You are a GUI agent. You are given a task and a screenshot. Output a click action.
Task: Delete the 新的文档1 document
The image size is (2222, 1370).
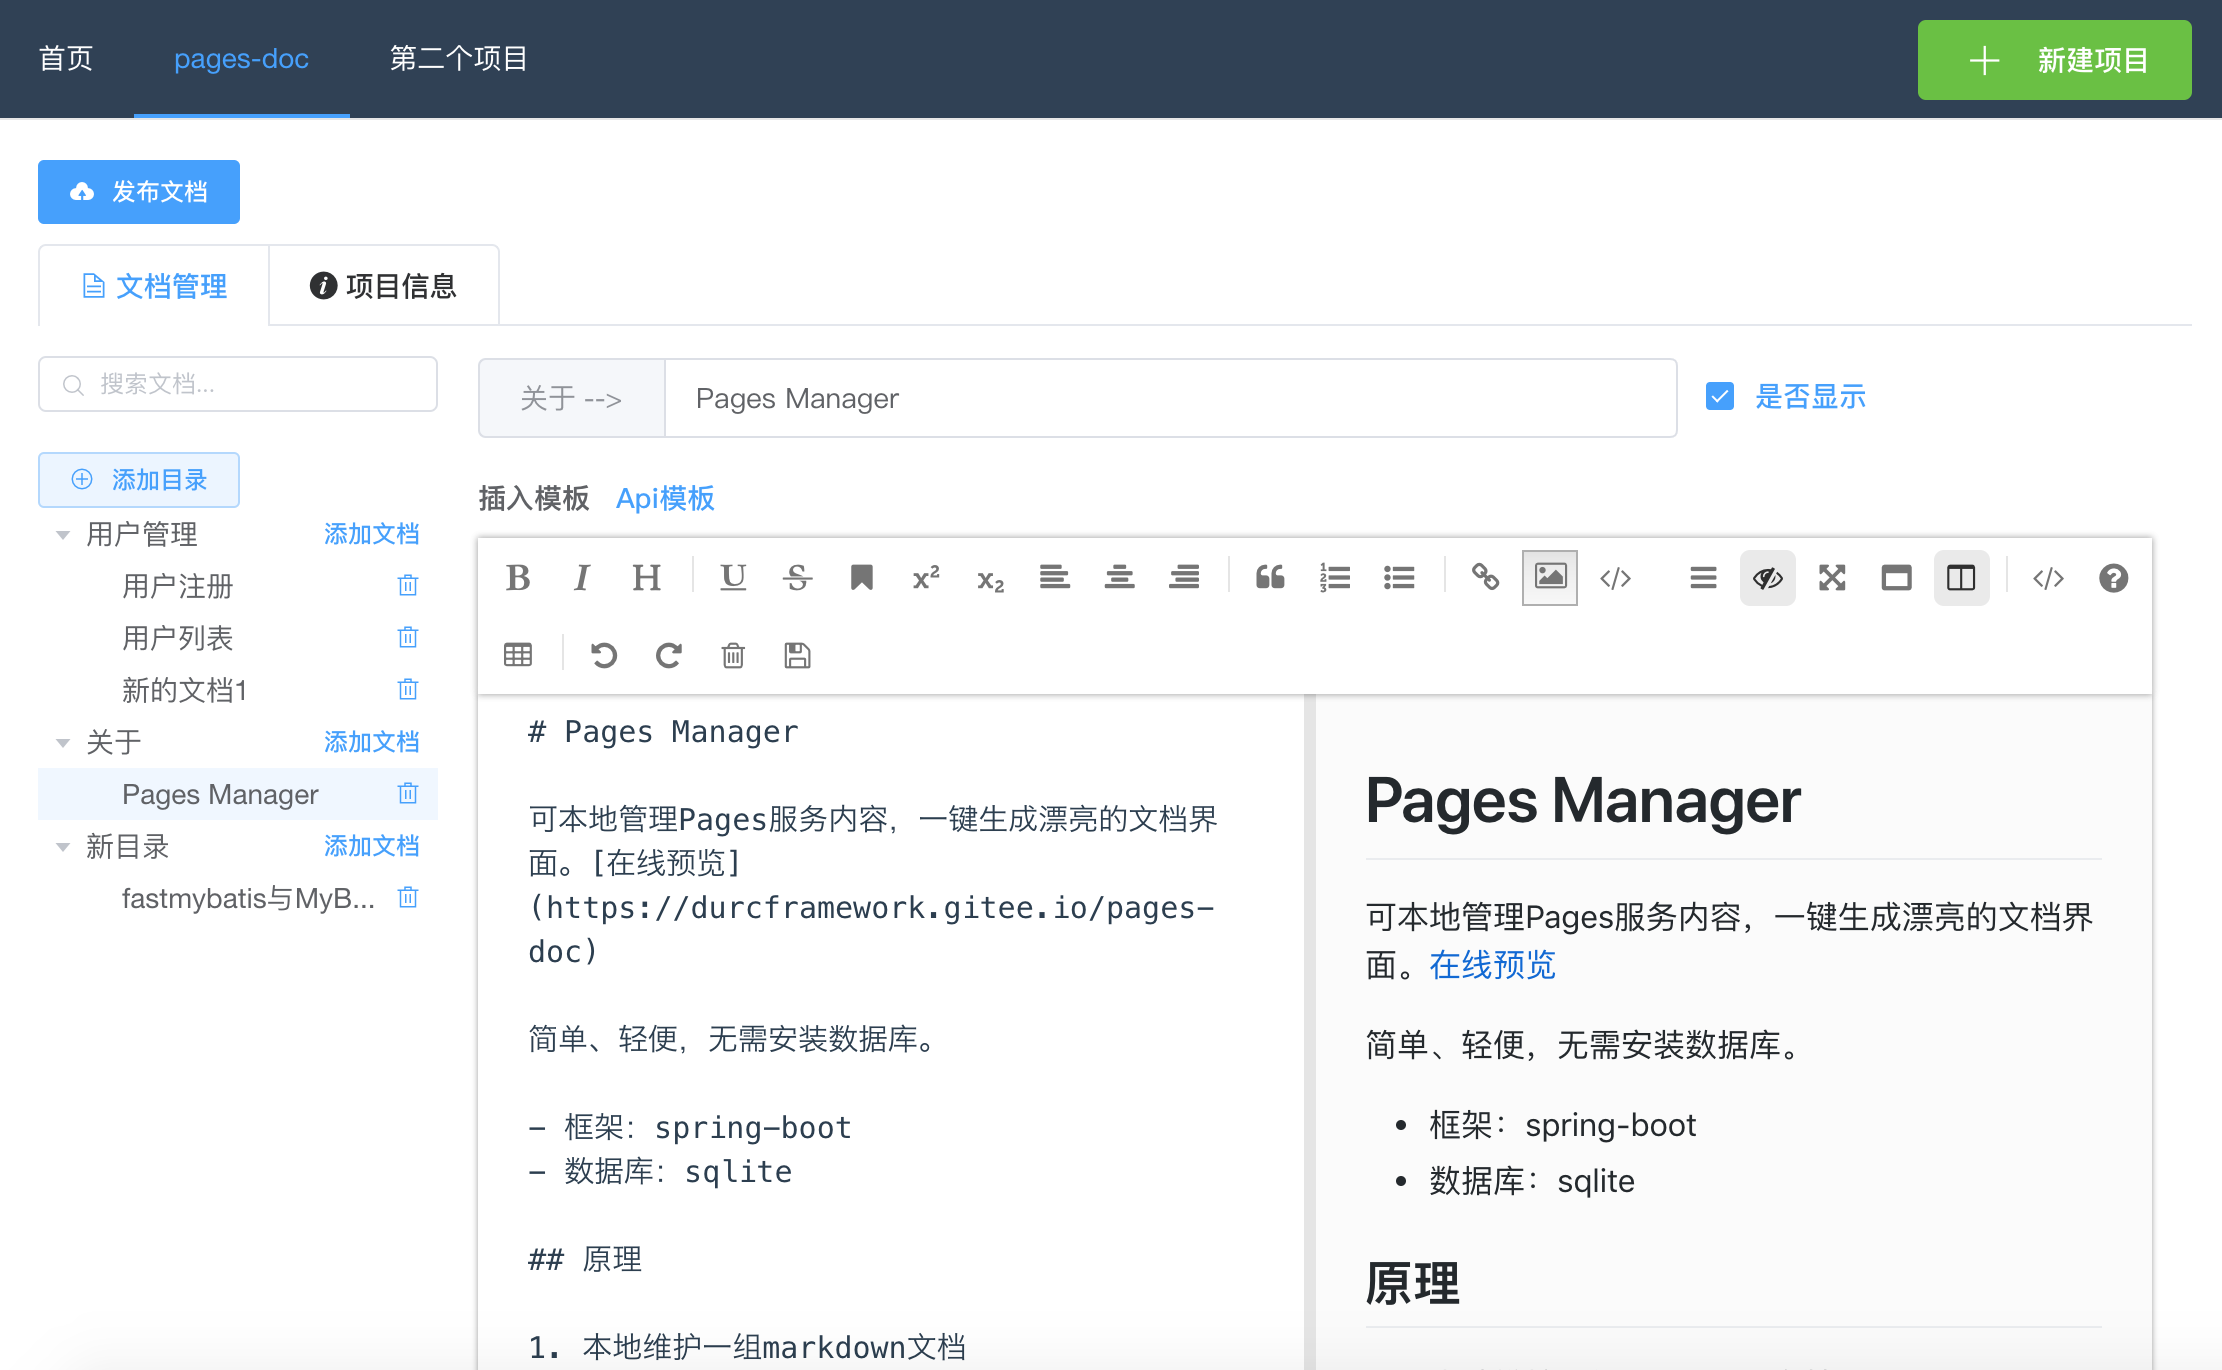coord(408,689)
